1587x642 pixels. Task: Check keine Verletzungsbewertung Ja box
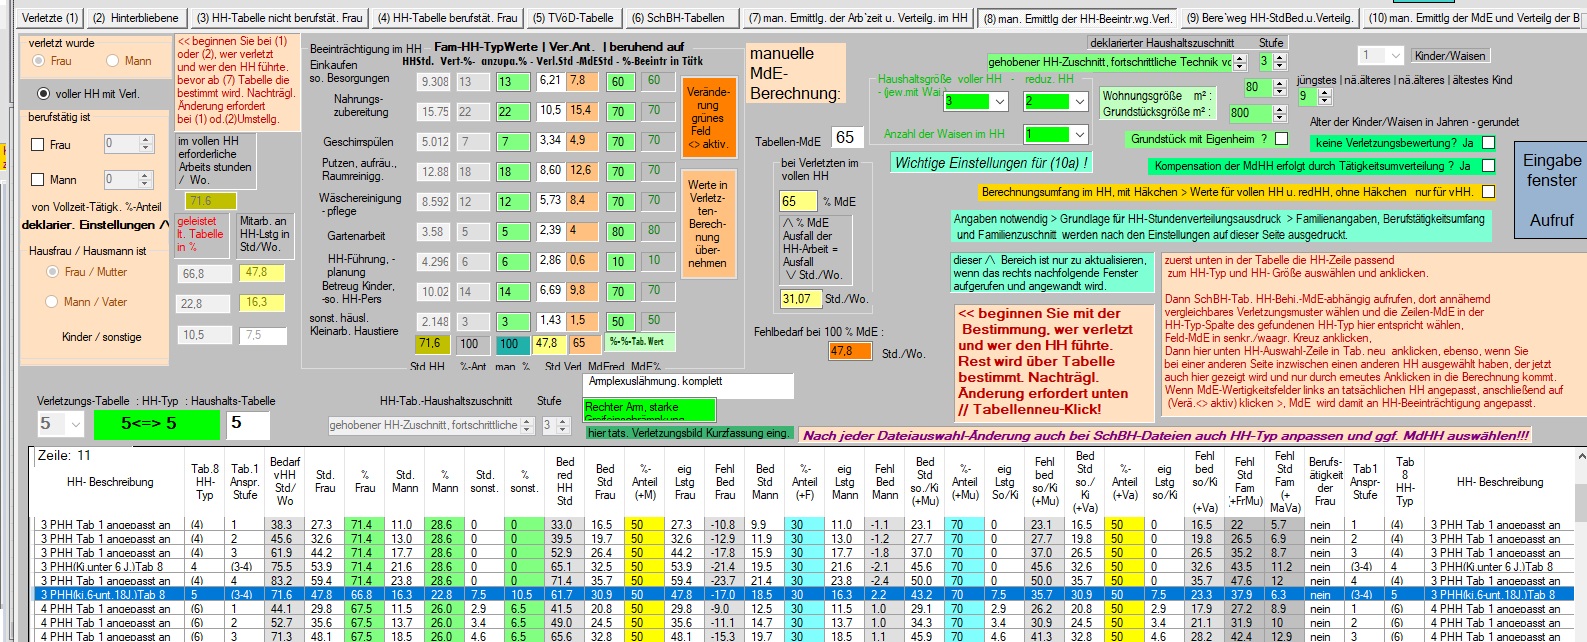(x=1488, y=143)
